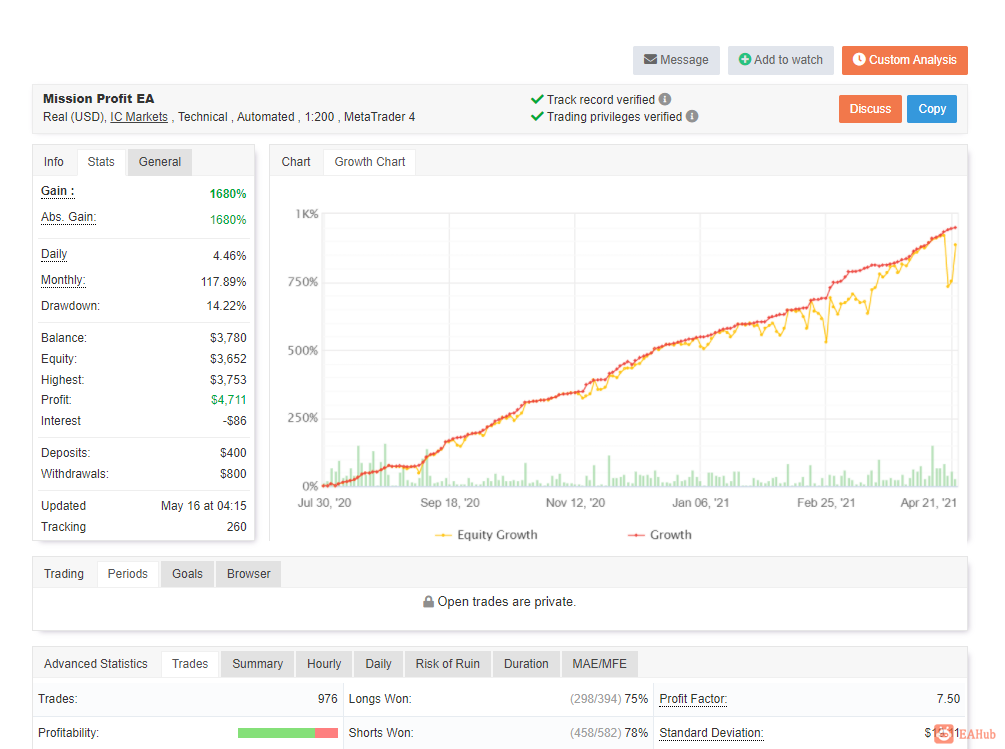Click the Gain underlined label
Image resolution: width=1005 pixels, height=749 pixels.
[58, 192]
